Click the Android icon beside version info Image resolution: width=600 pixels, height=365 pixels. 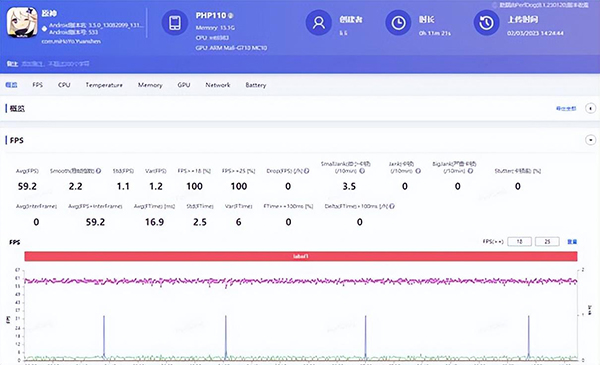click(44, 28)
